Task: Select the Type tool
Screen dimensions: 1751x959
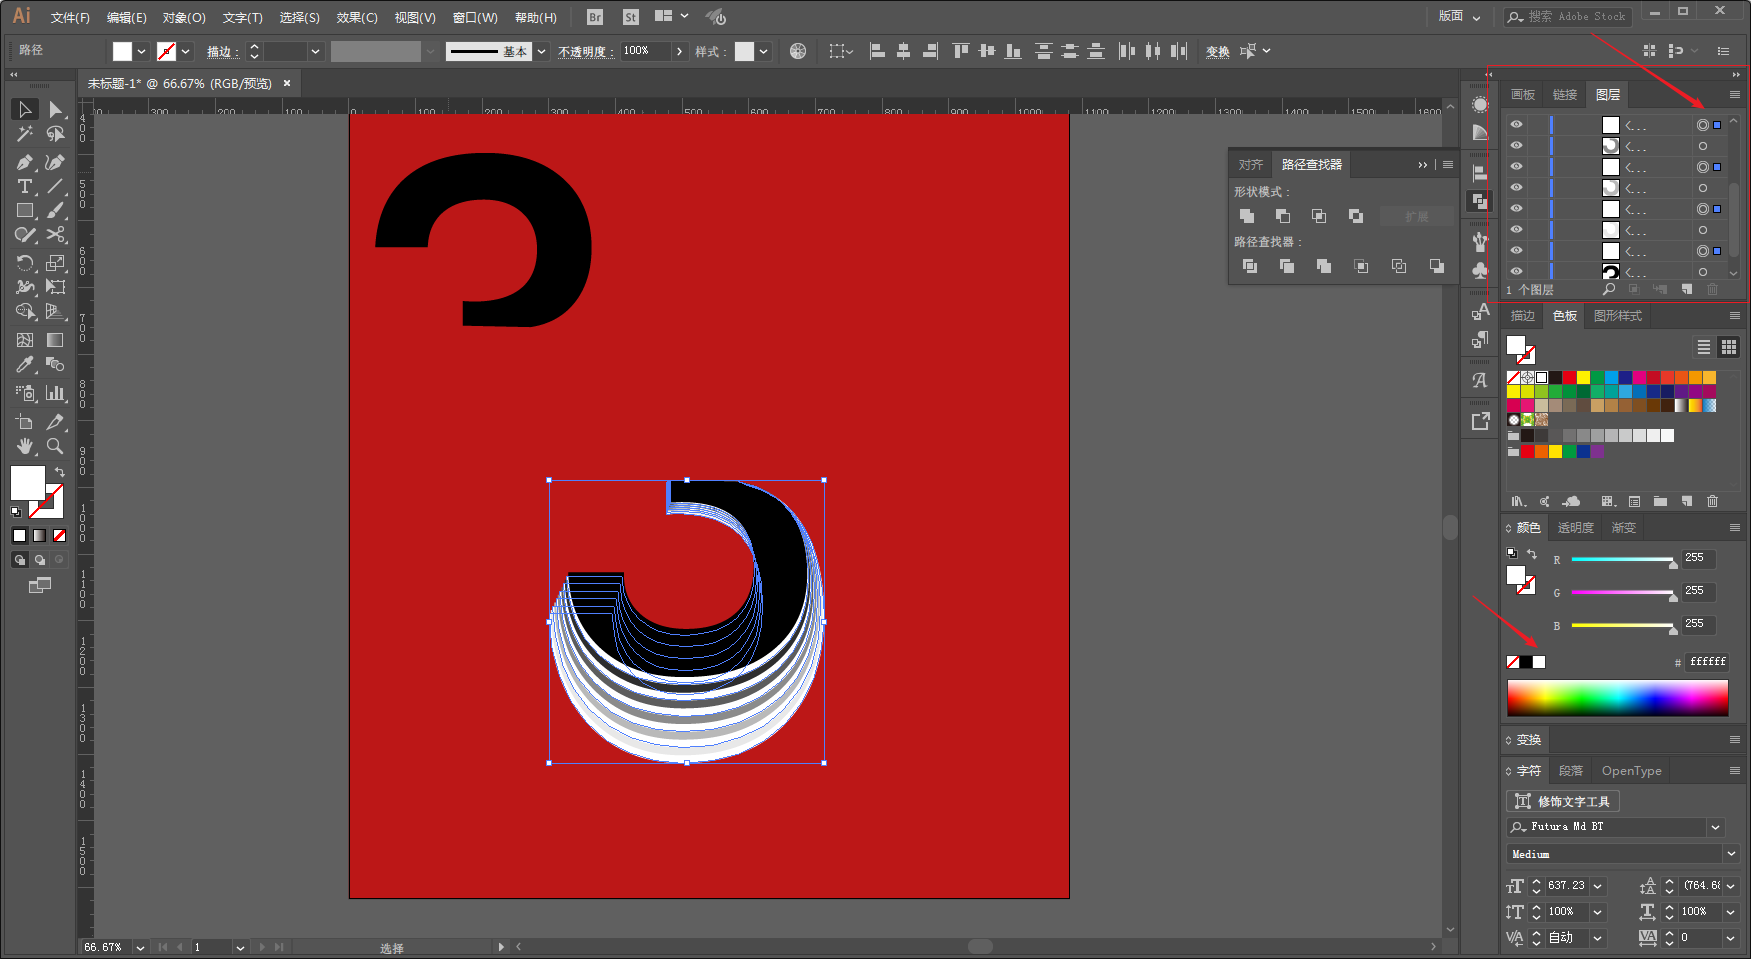Action: tap(25, 187)
